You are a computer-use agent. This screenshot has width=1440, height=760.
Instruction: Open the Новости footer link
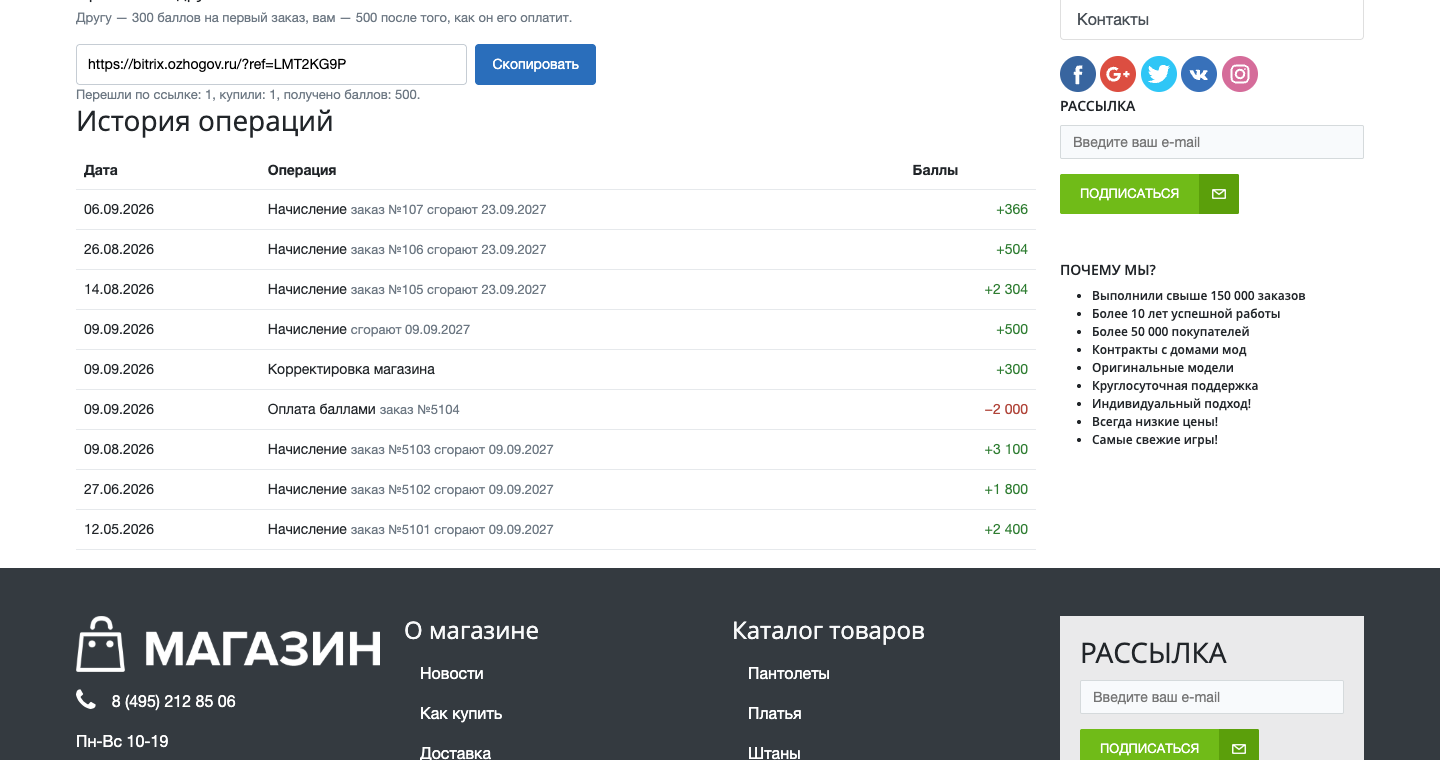point(452,673)
